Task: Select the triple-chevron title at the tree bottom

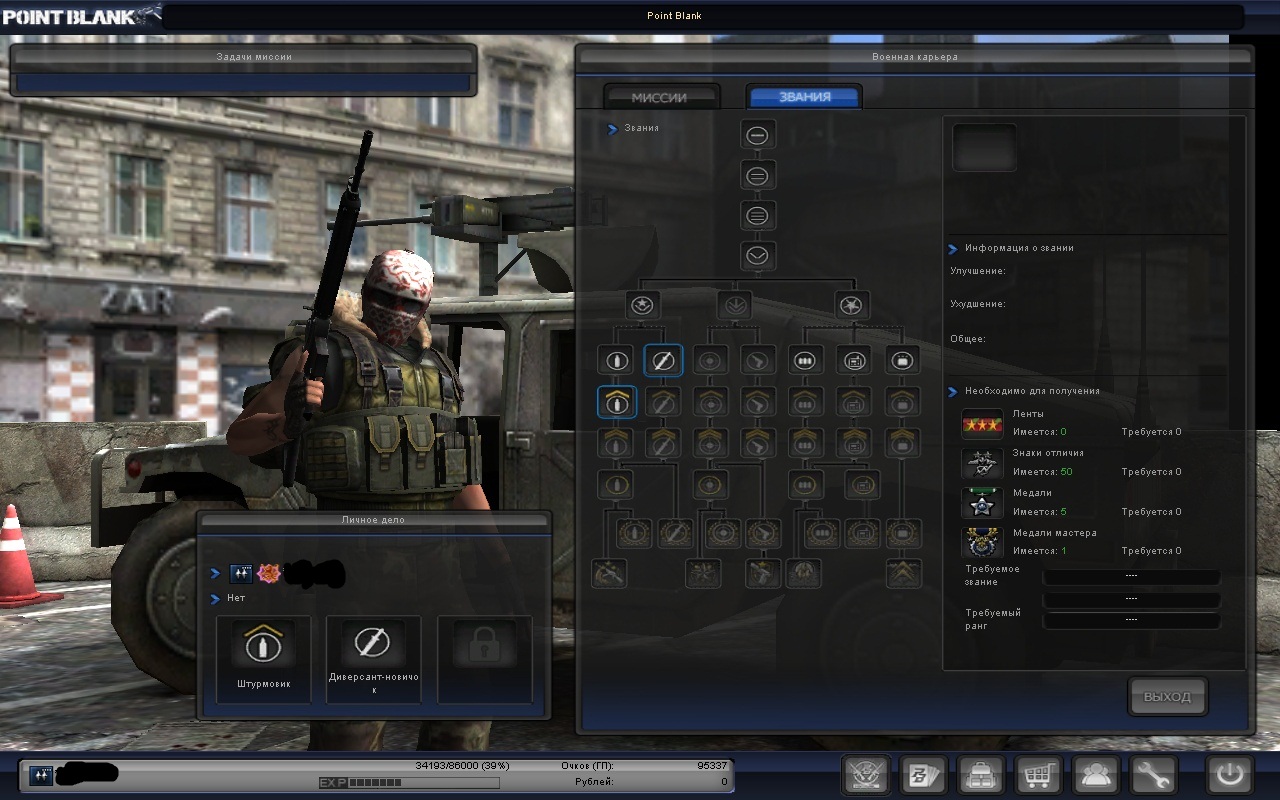Action: pos(903,573)
